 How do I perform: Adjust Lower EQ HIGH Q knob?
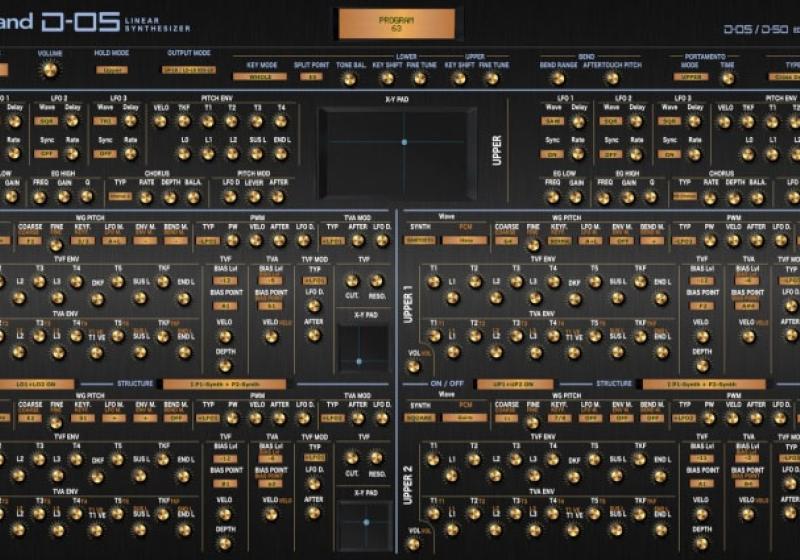(87, 197)
